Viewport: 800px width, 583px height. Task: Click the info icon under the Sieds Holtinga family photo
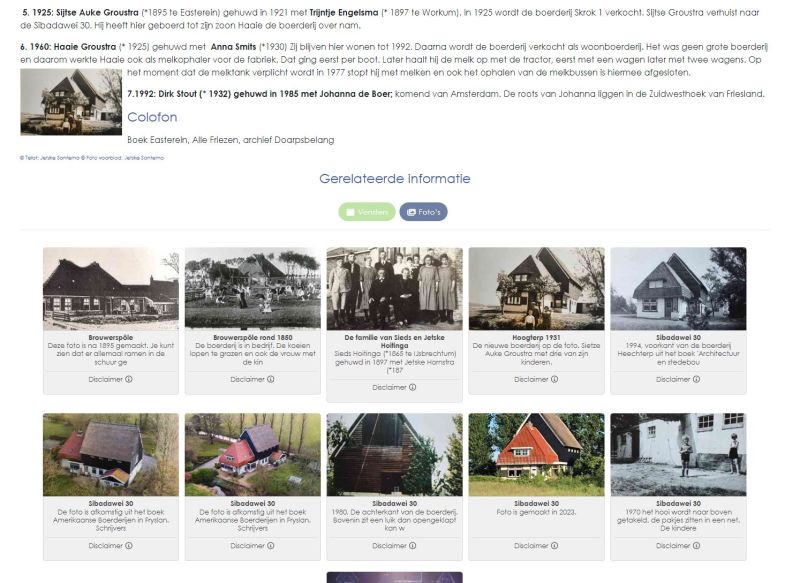click(412, 388)
